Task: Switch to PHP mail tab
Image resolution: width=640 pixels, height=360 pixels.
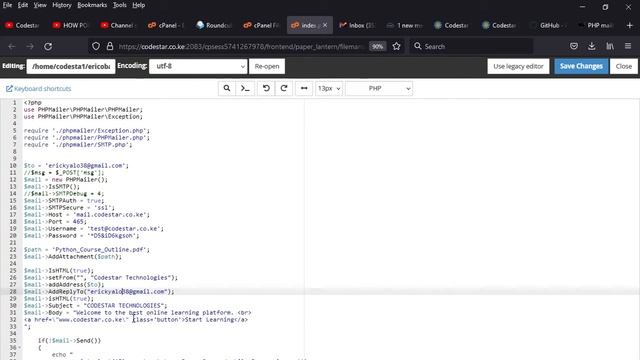Action: (x=596, y=25)
